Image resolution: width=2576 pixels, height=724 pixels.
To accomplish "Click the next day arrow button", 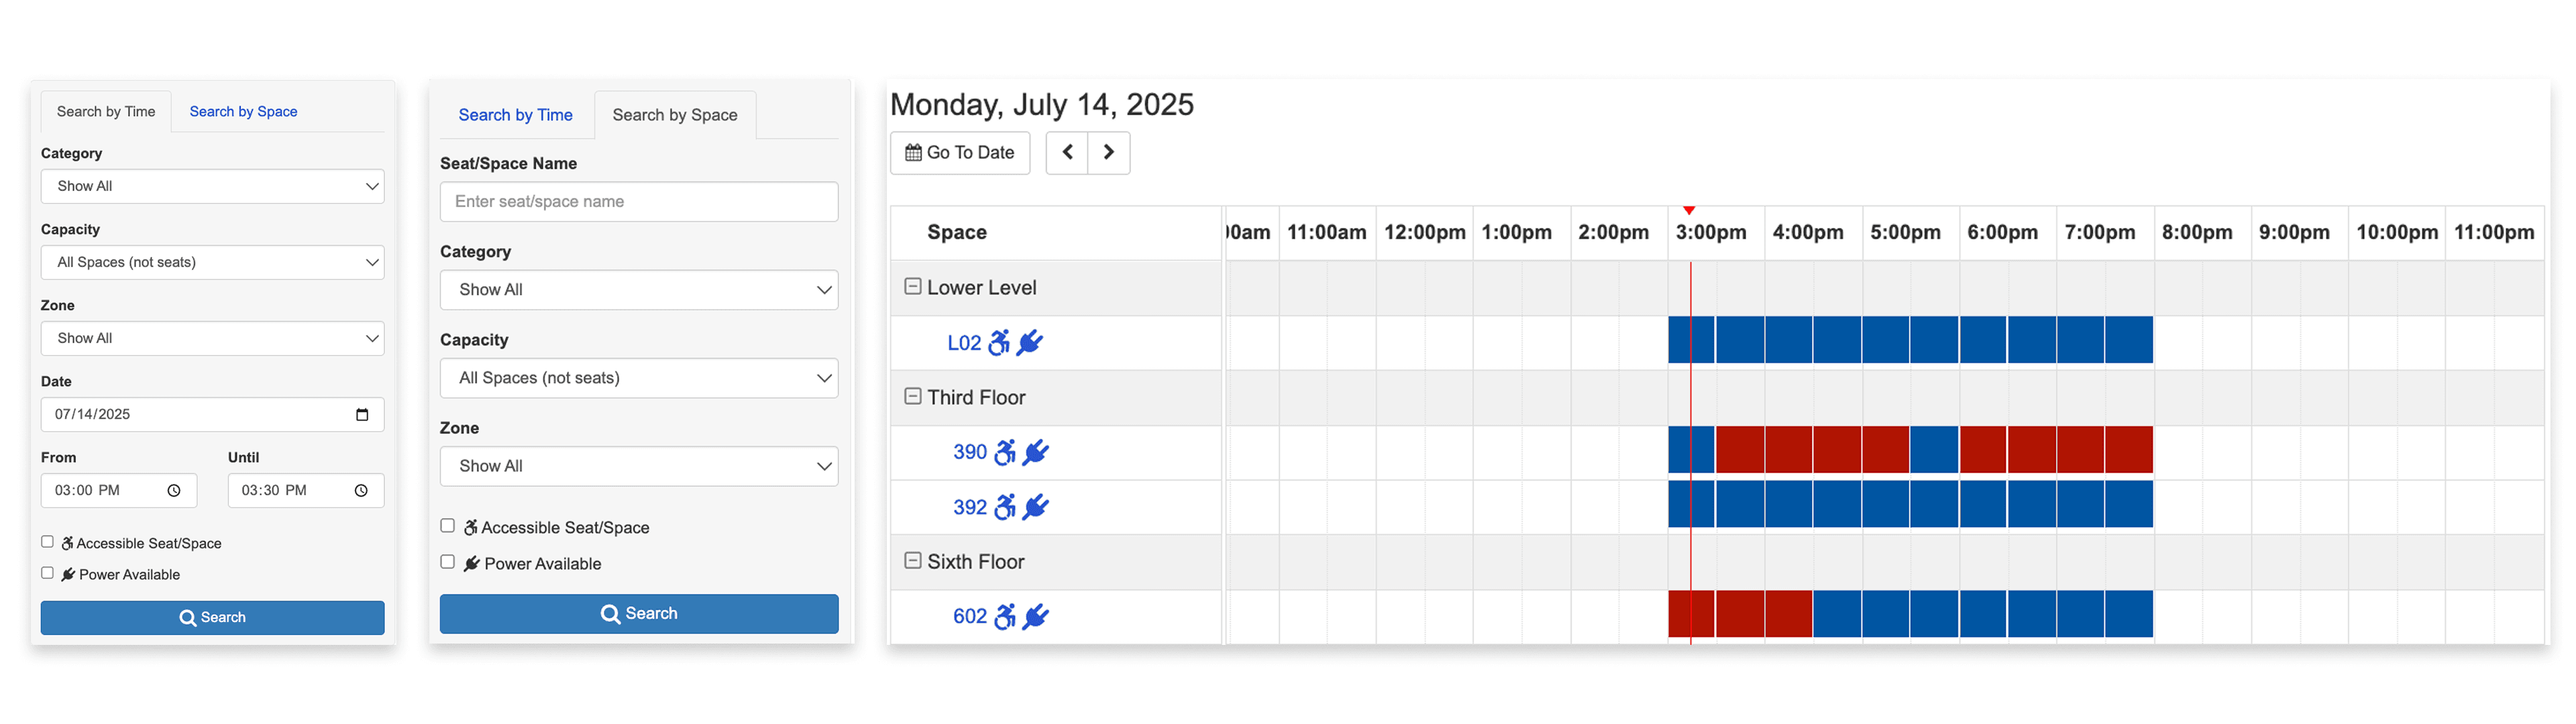I will pyautogui.click(x=1108, y=153).
